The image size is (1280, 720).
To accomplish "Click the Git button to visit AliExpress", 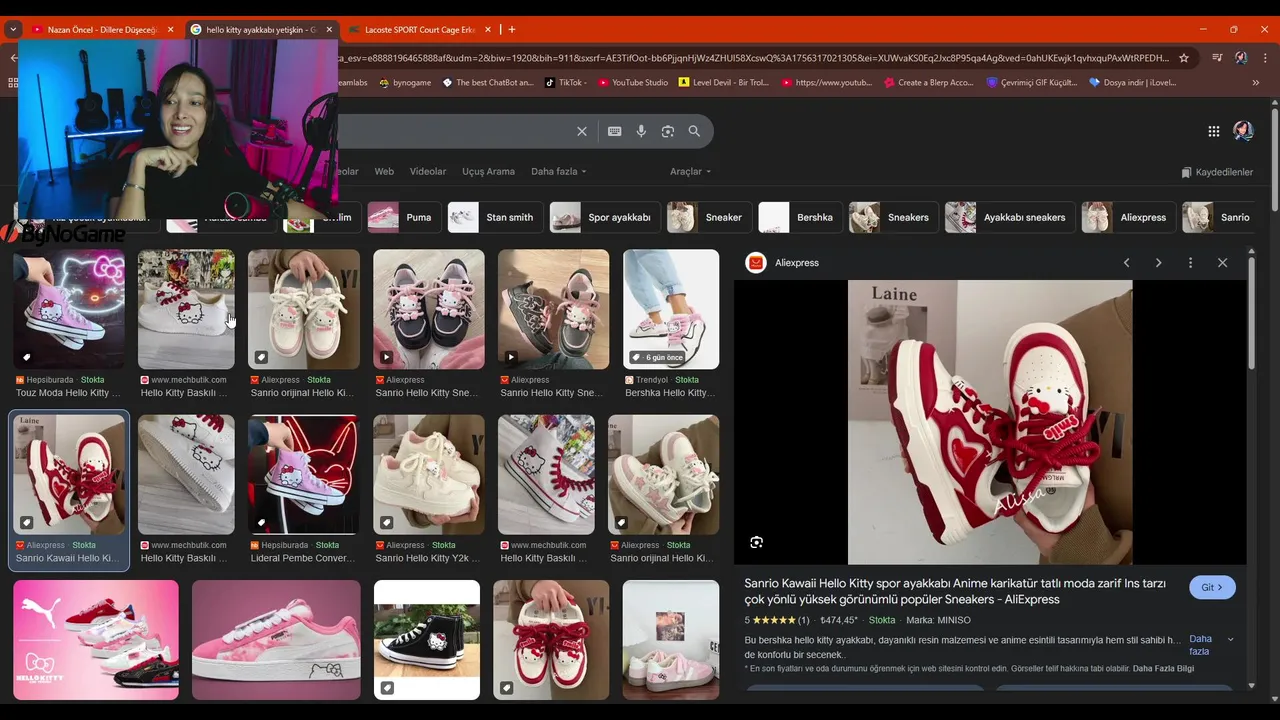I will [1212, 588].
